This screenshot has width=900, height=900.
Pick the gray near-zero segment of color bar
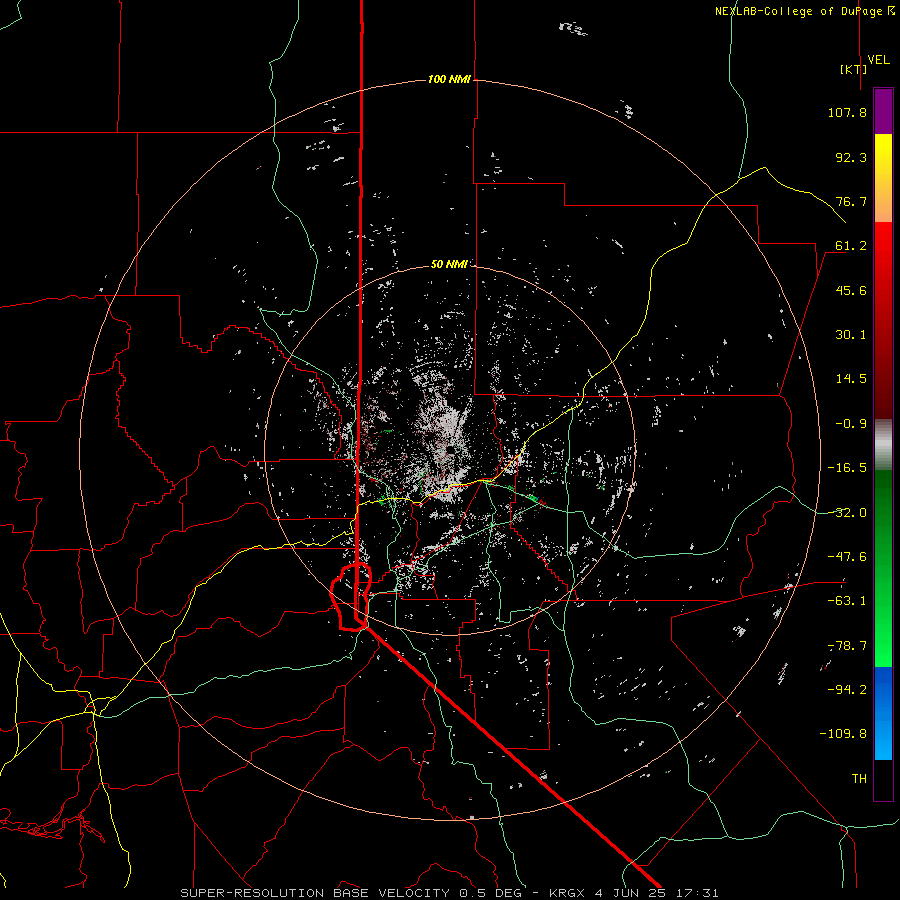[x=883, y=445]
